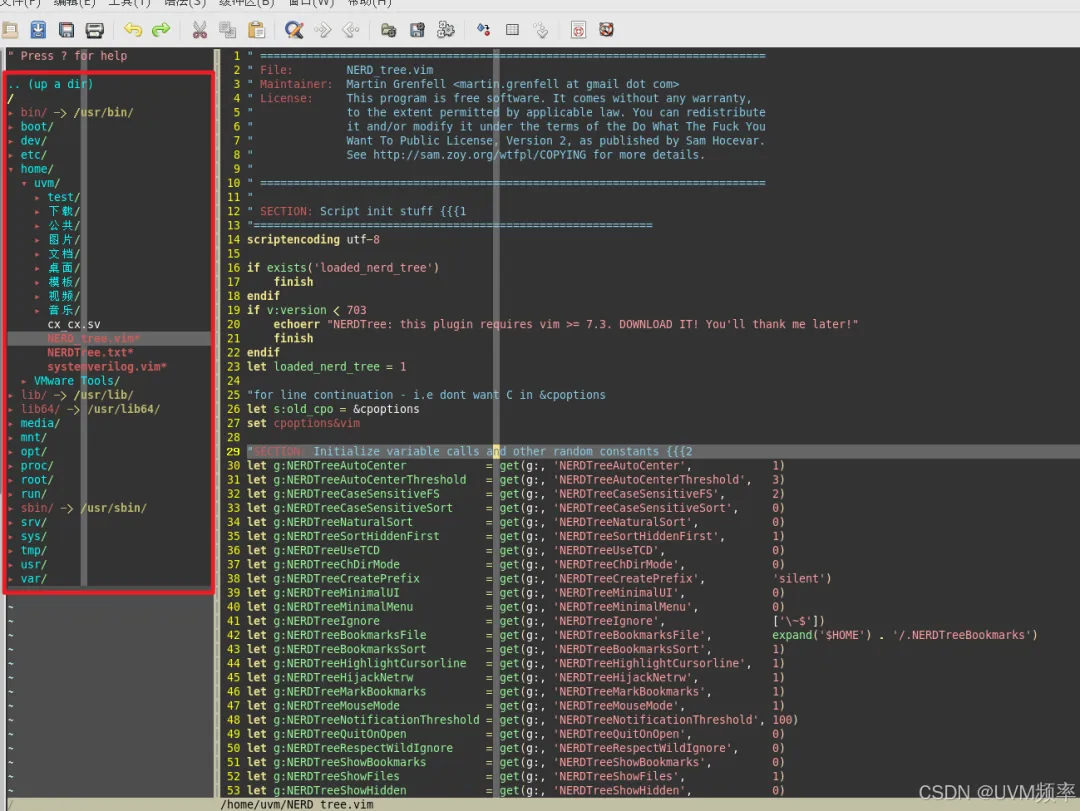1080x811 pixels.
Task: Click the Print toolbar icon
Action: pyautogui.click(x=95, y=30)
